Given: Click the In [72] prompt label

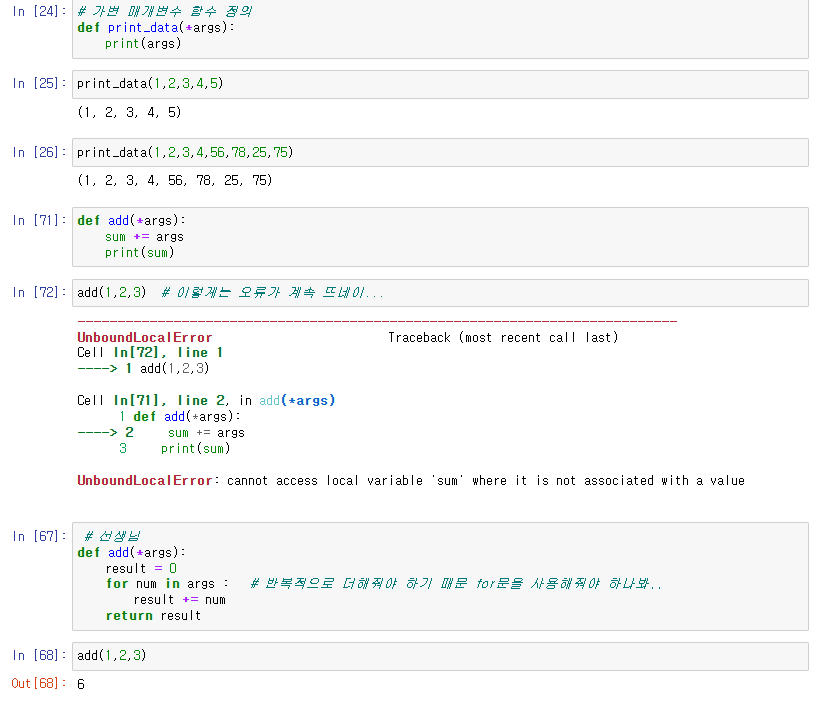Looking at the screenshot, I should 39,293.
